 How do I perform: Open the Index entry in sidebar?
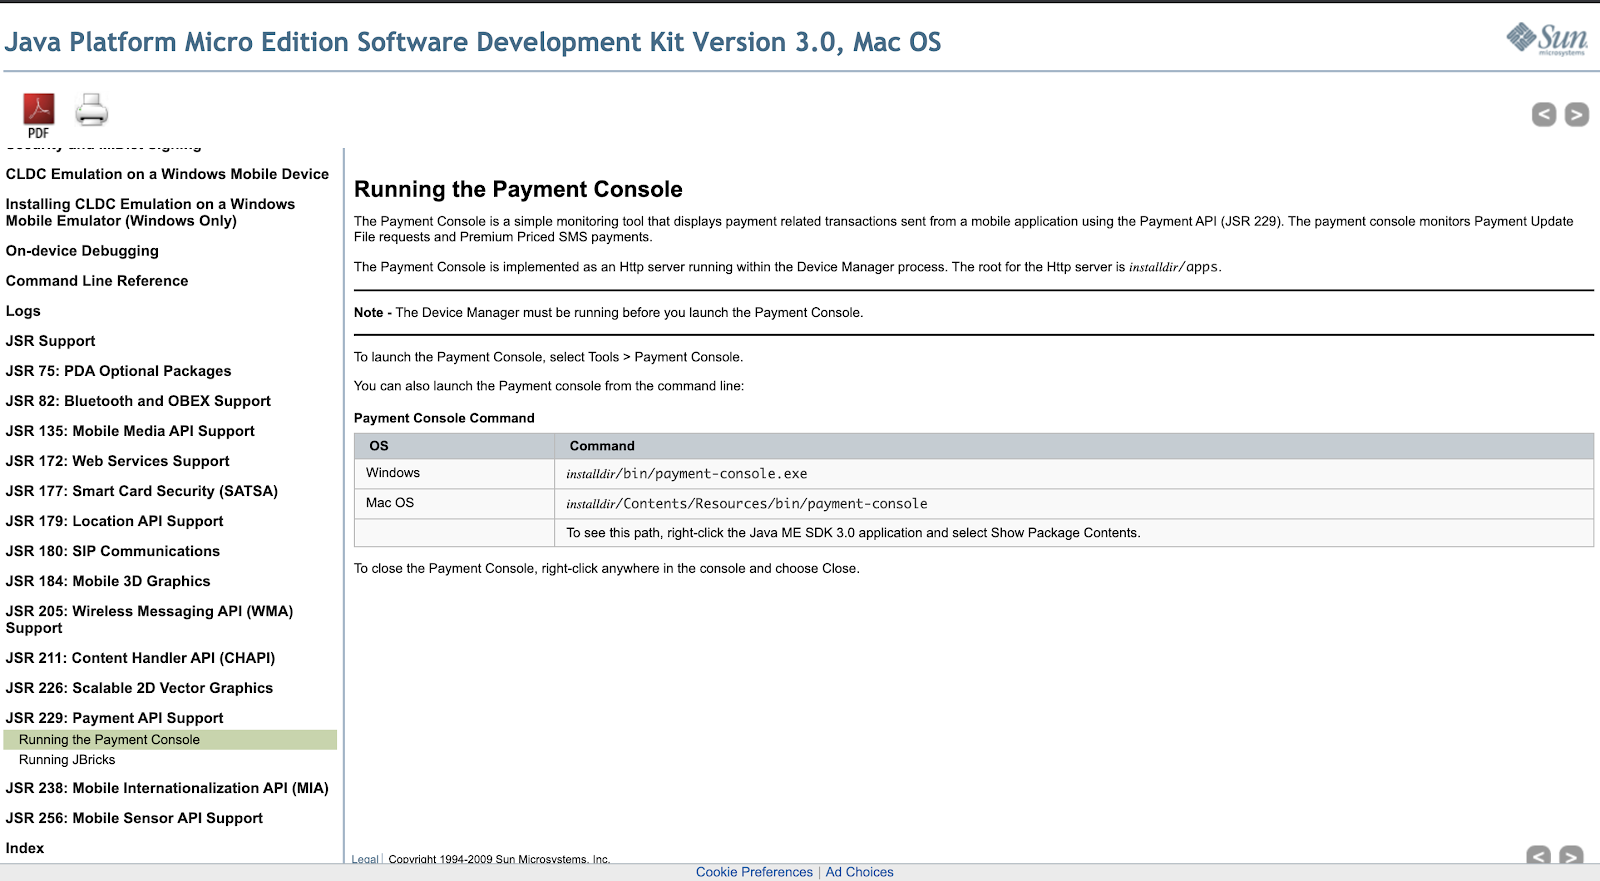pyautogui.click(x=25, y=848)
